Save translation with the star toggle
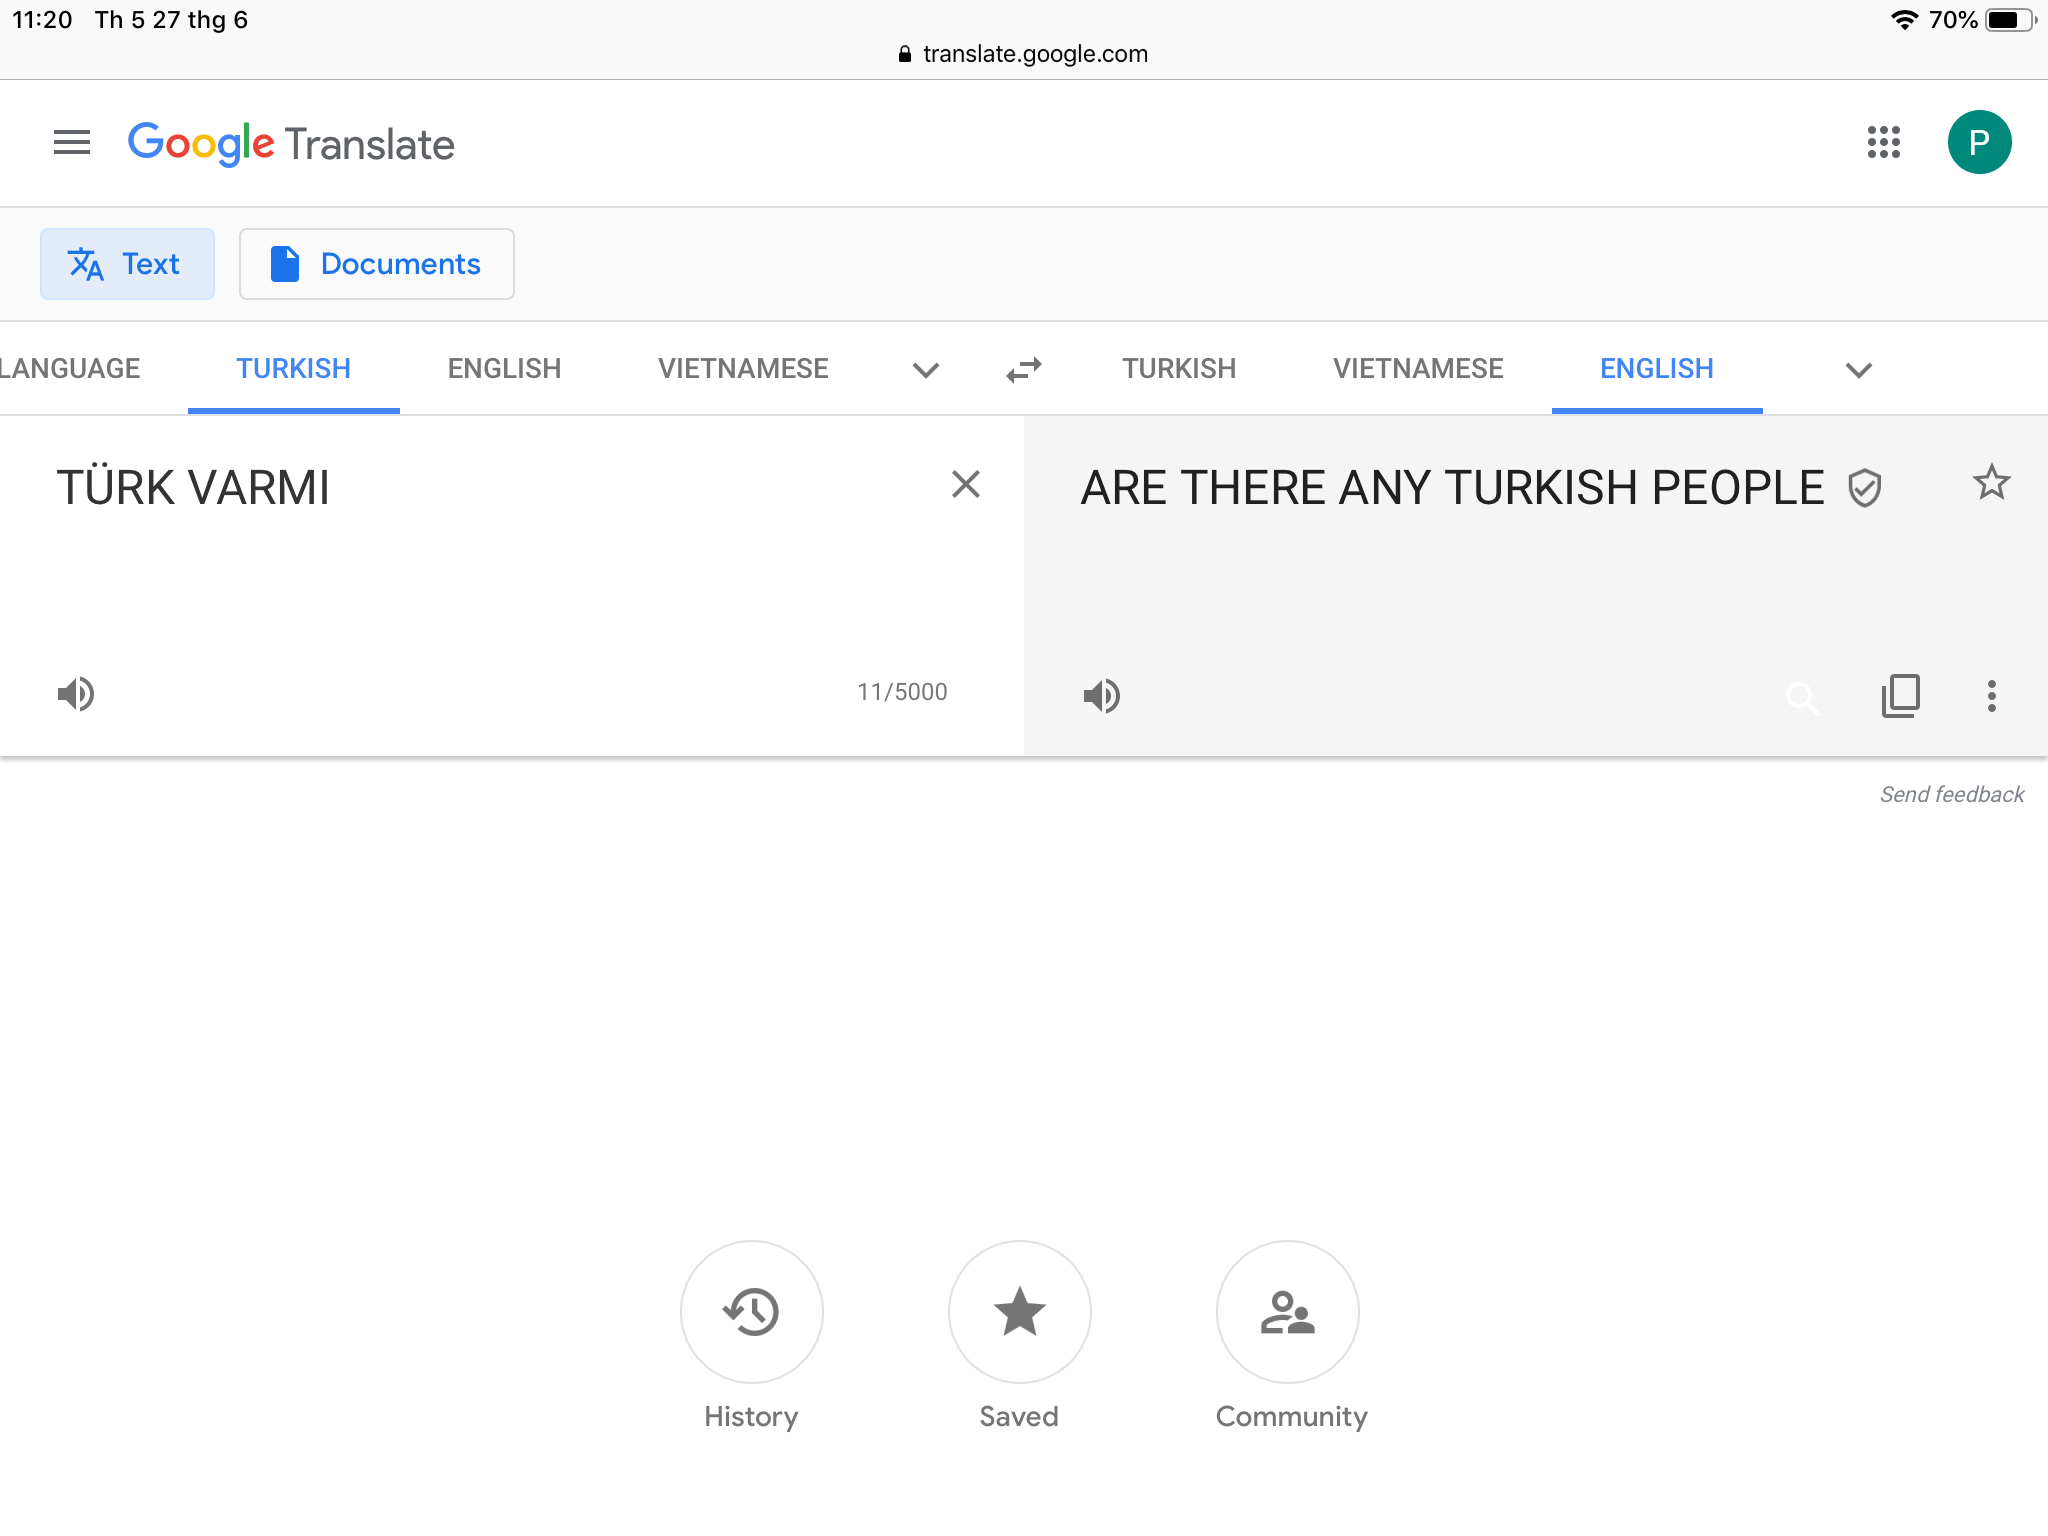 (x=1991, y=483)
